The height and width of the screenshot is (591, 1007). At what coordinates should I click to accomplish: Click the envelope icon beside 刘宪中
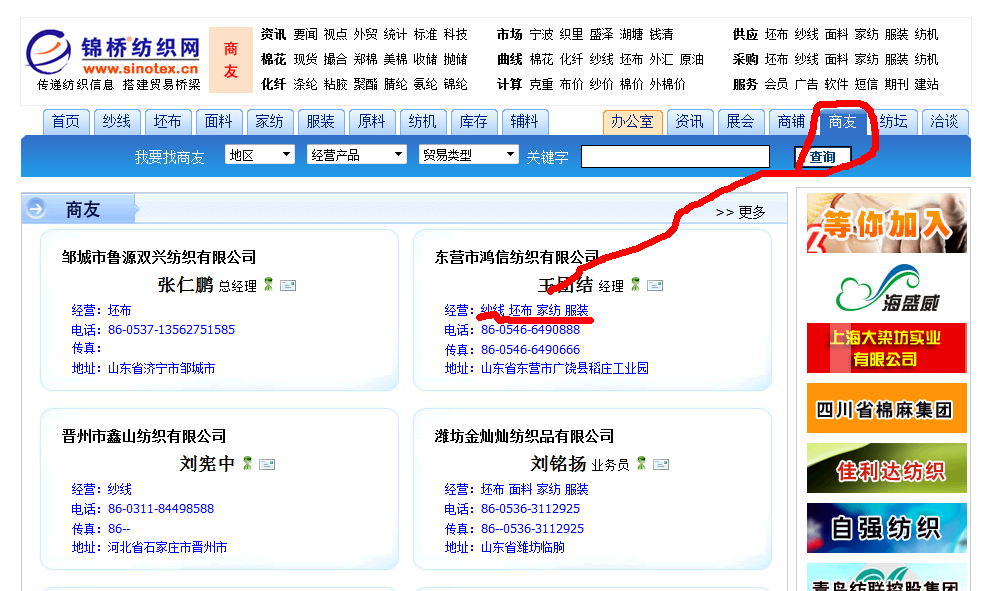[267, 465]
